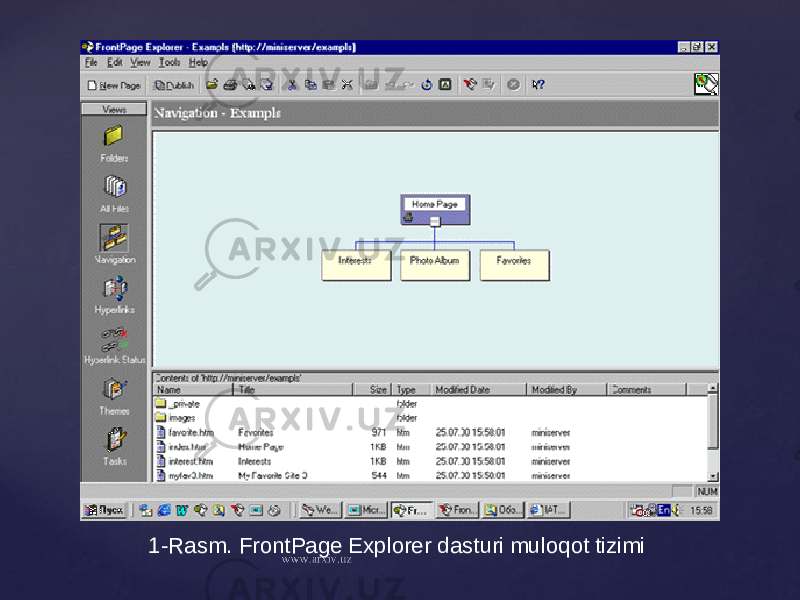Sort by Title column header
This screenshot has width=800, height=600.
(x=293, y=390)
